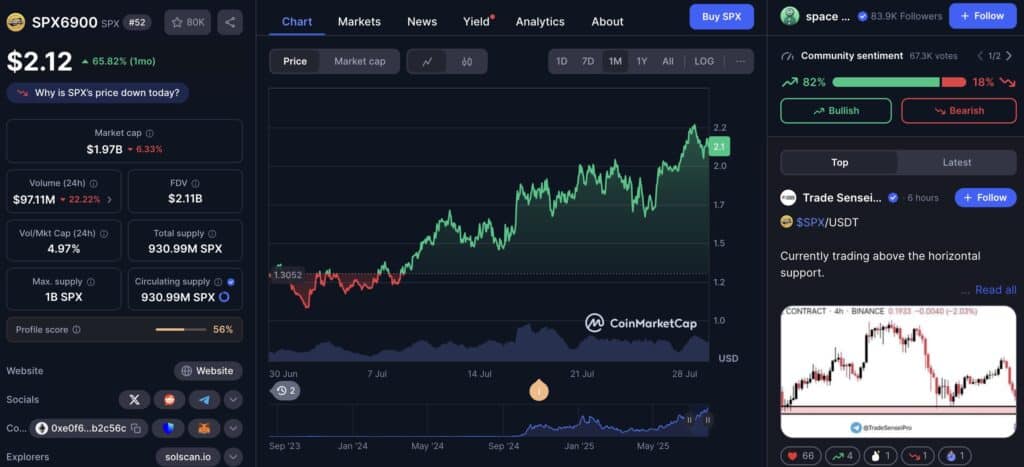The image size is (1024, 467).
Task: Toggle LOG scale on the chart
Action: (704, 61)
